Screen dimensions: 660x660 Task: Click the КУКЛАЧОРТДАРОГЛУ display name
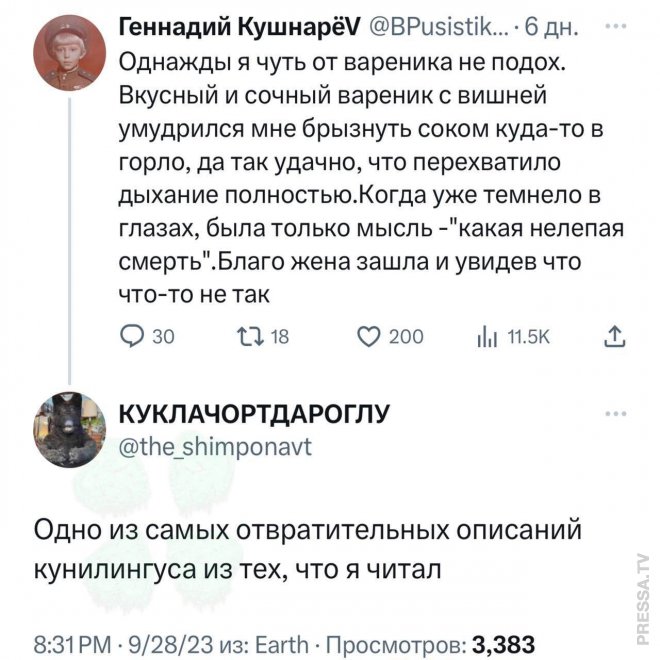click(254, 415)
